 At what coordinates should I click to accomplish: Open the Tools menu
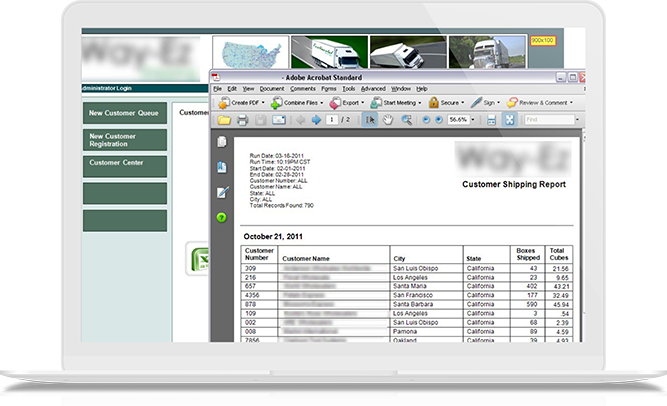[x=349, y=89]
